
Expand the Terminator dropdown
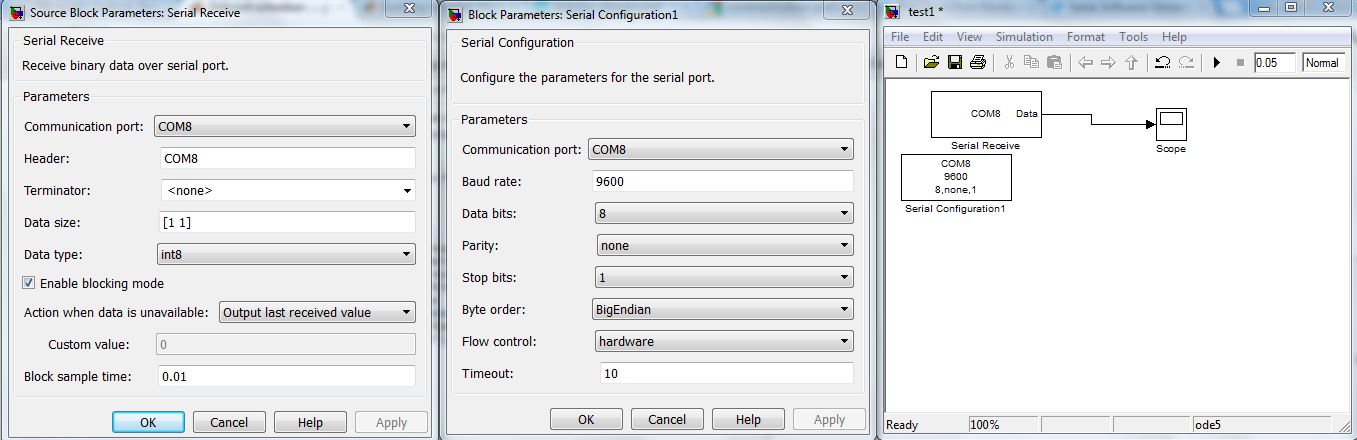(x=288, y=190)
